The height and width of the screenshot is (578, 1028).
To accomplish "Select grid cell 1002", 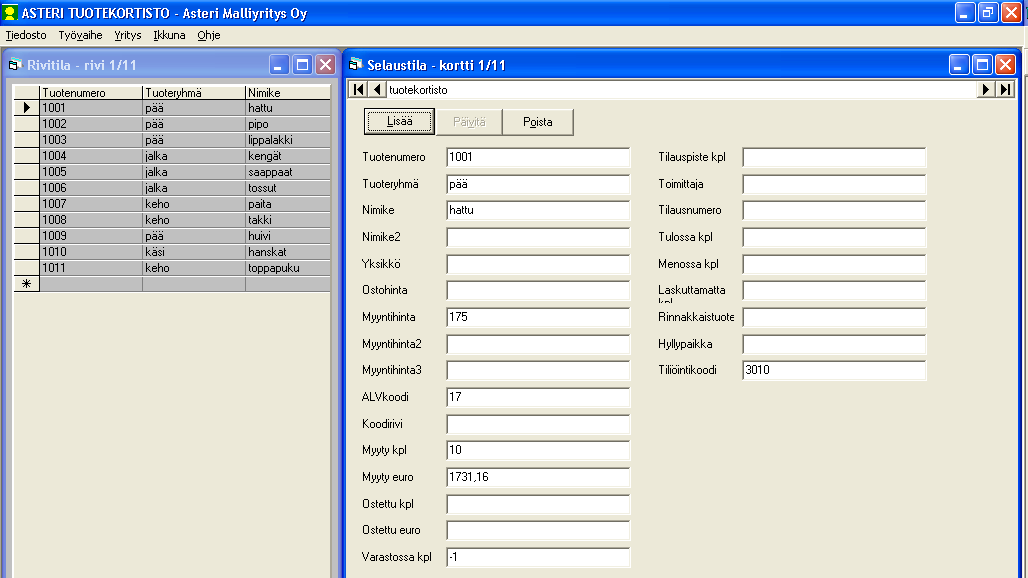I will point(90,124).
